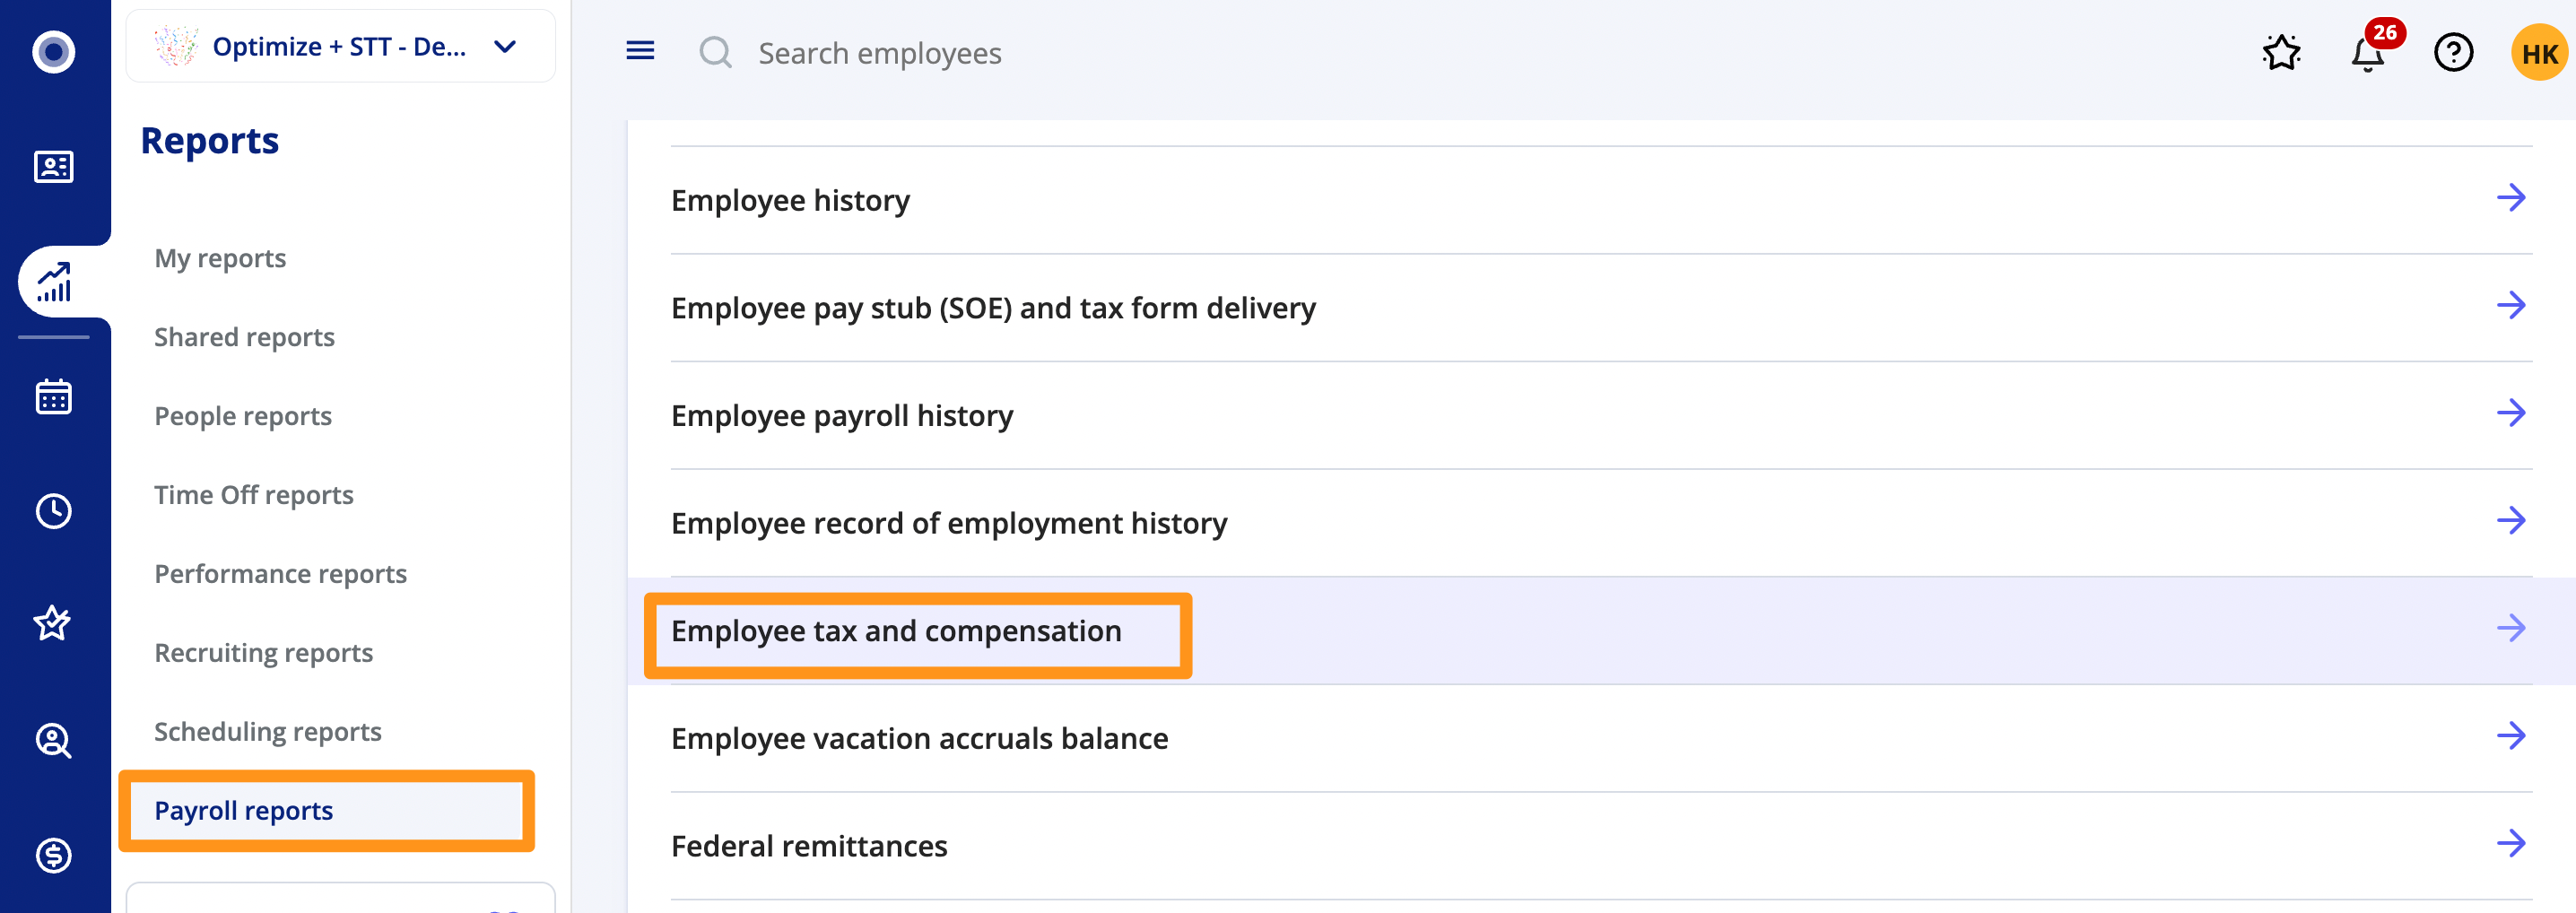
Task: Open Performance reports section
Action: tap(280, 574)
